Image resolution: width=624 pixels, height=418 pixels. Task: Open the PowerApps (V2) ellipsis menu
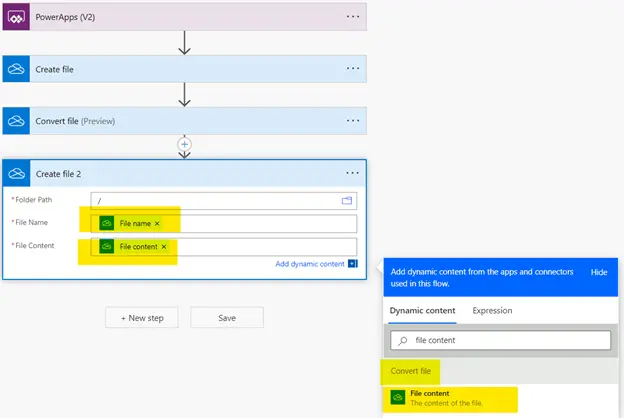(x=352, y=17)
